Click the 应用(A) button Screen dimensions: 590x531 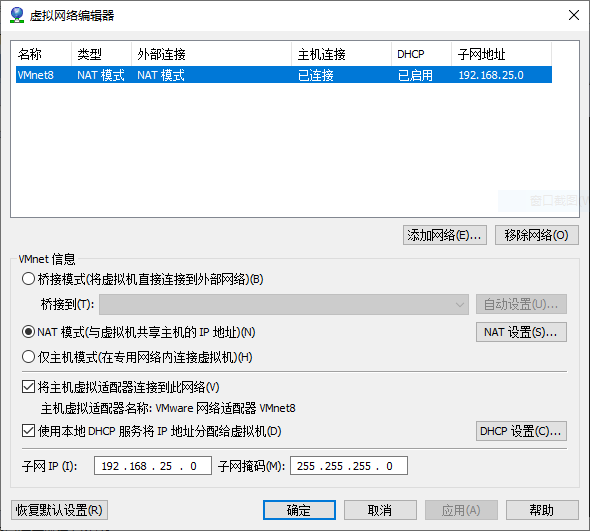(461, 510)
